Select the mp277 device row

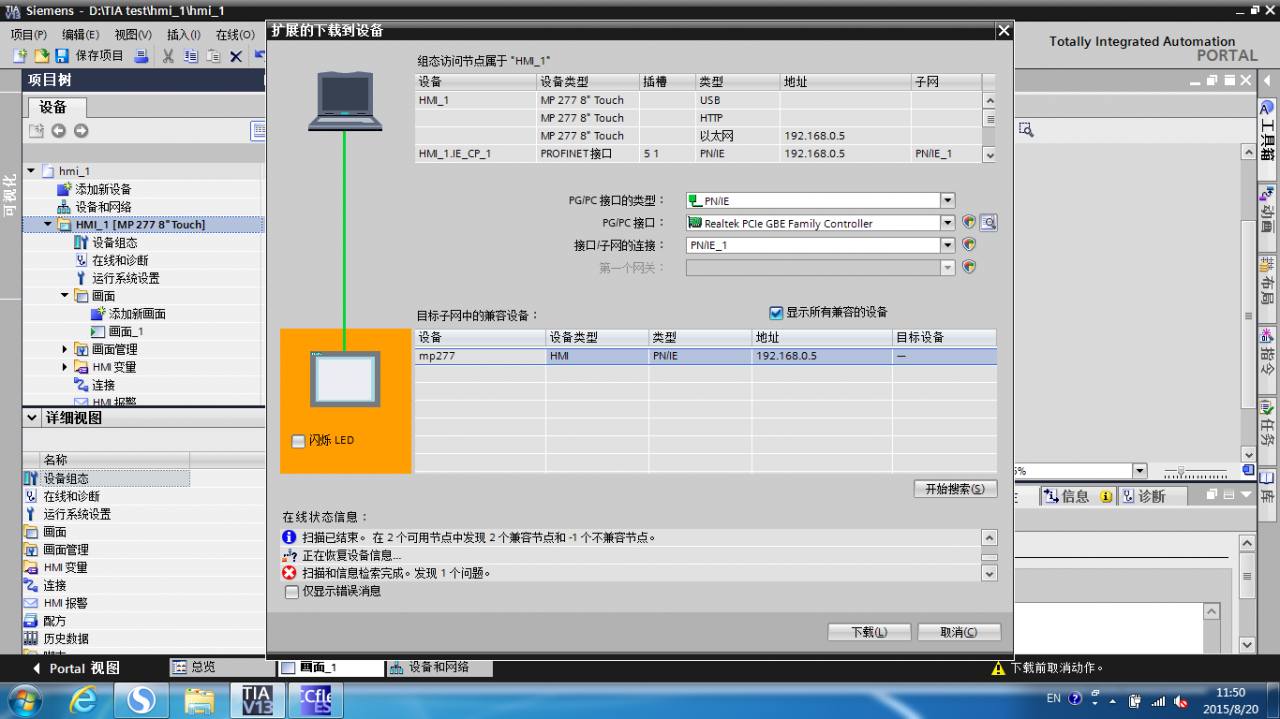705,356
